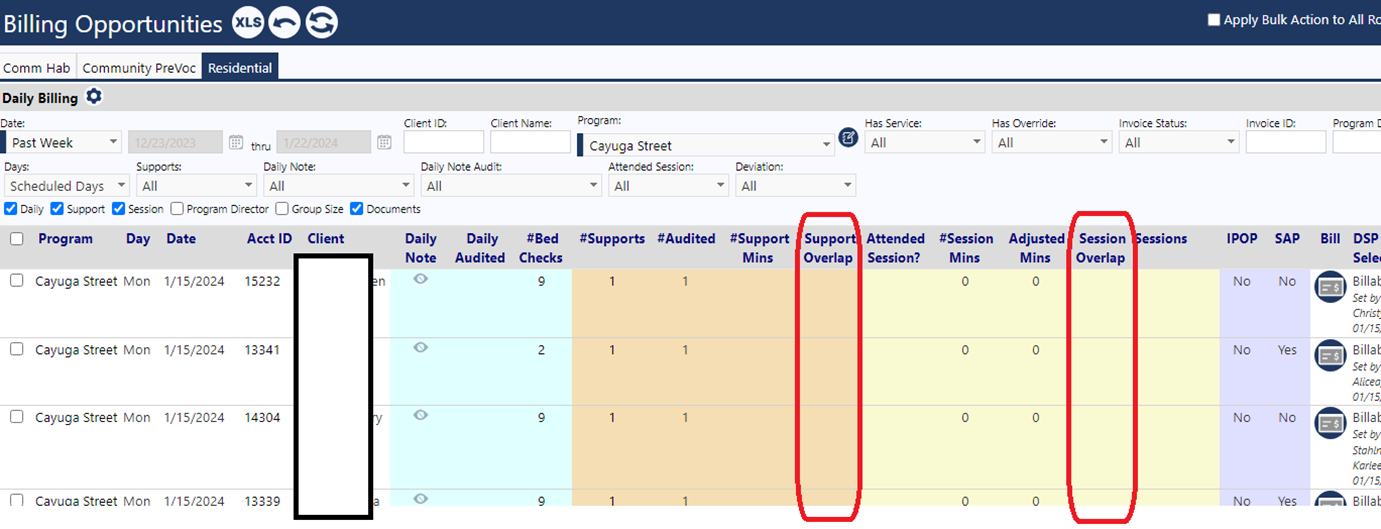Open the Days dropdown showing Scheduled Days
The height and width of the screenshot is (529, 1381).
(x=67, y=186)
